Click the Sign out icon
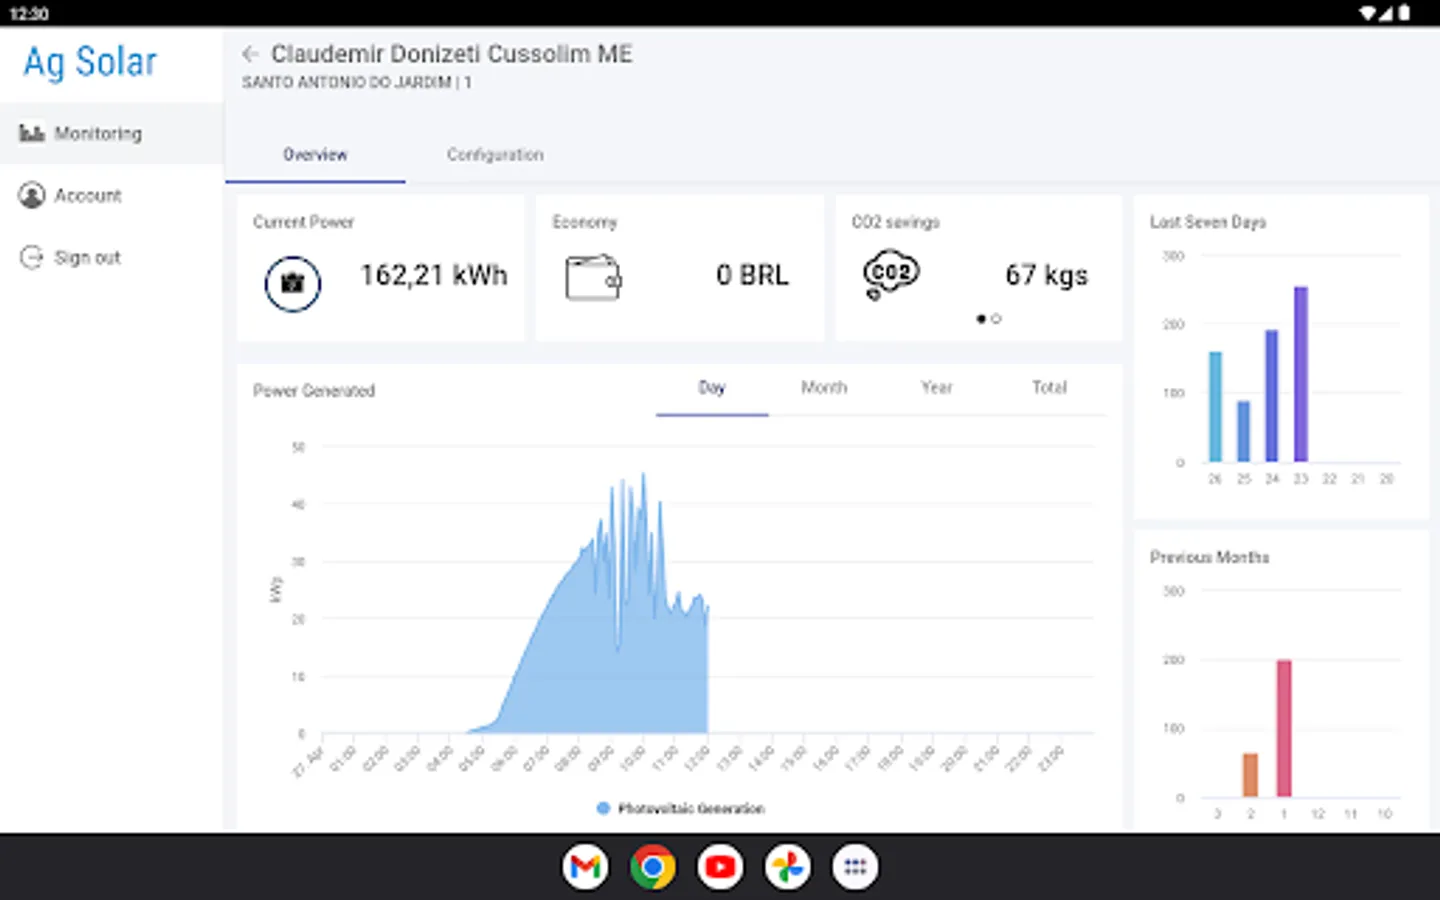1440x900 pixels. tap(32, 257)
